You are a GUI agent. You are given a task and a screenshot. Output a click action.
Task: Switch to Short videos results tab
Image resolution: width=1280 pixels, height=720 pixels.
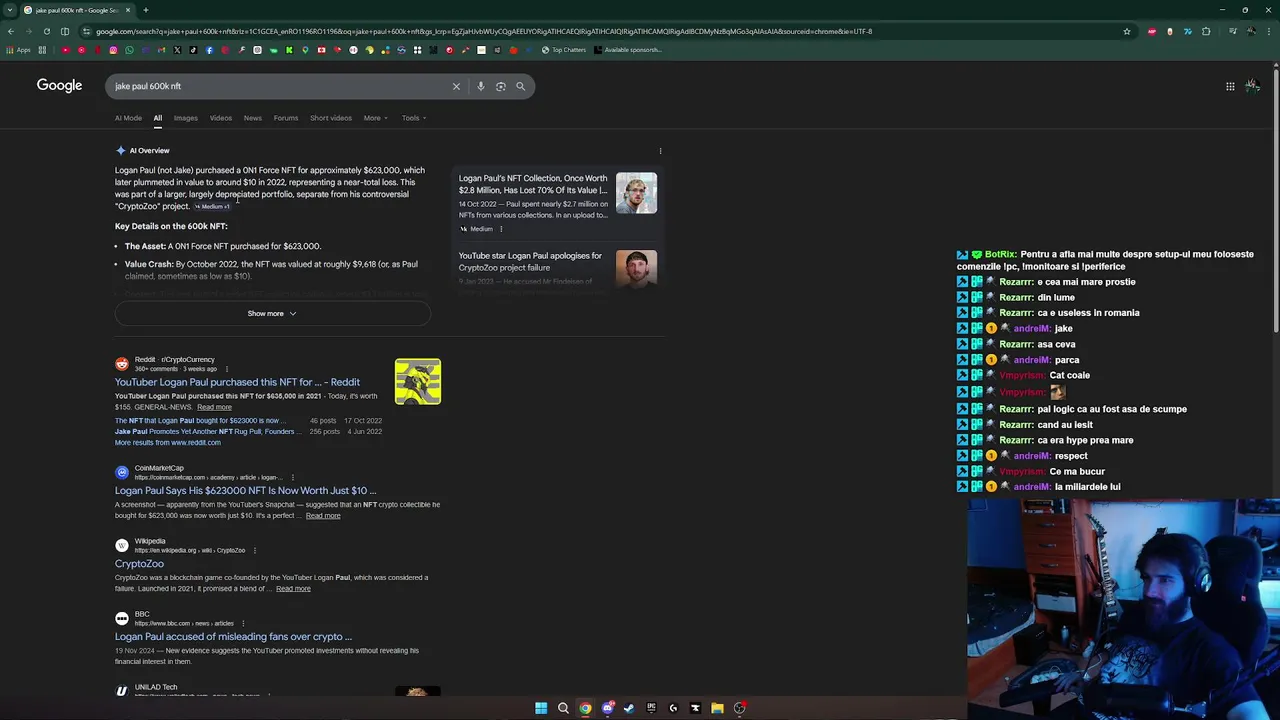[330, 118]
